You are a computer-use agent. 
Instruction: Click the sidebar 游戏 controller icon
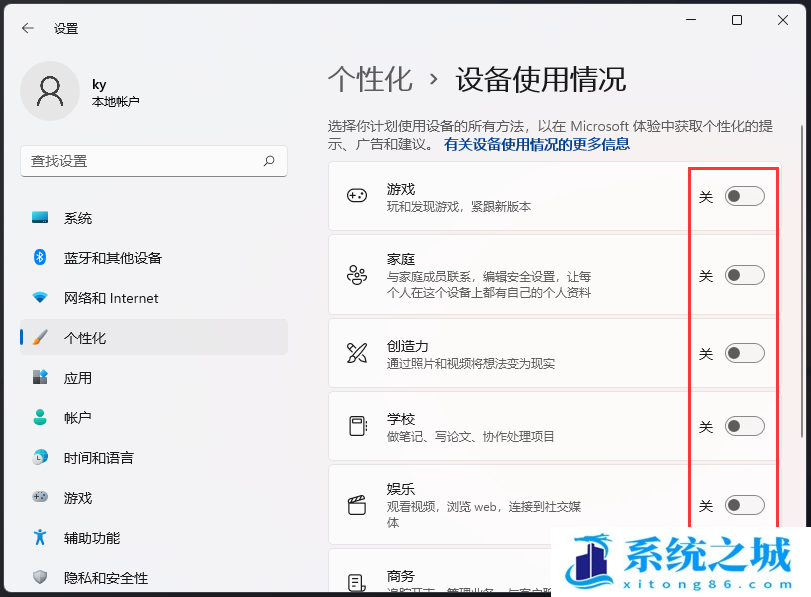click(x=40, y=497)
